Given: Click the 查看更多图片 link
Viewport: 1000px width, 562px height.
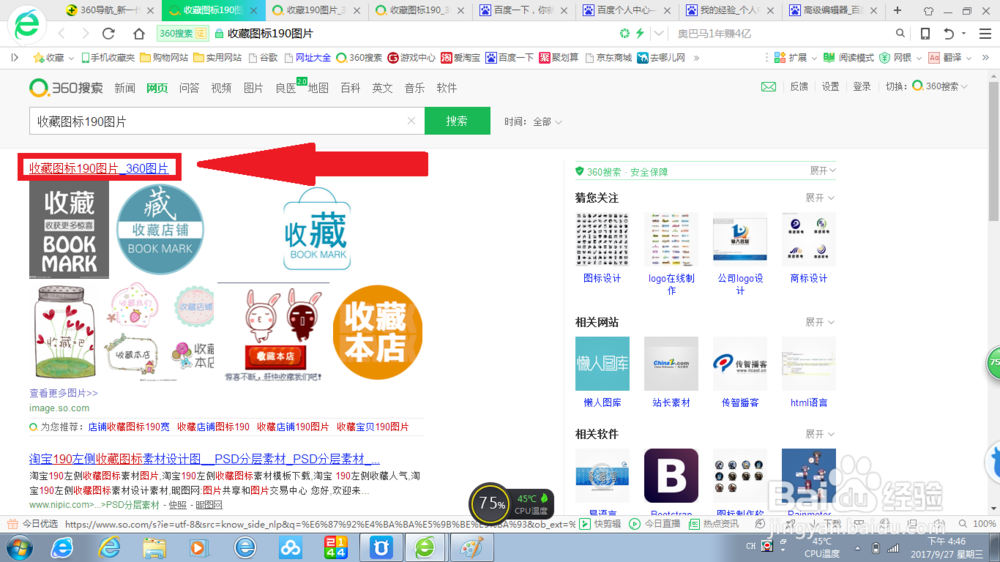Looking at the screenshot, I should click(x=63, y=393).
